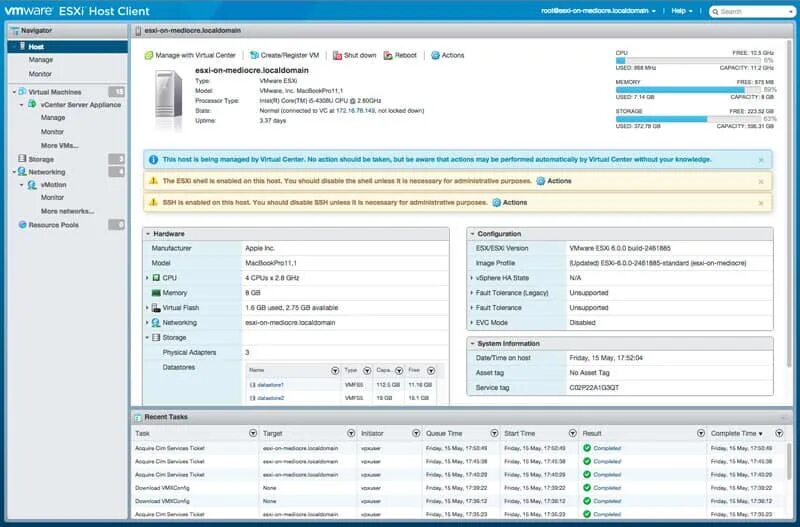This screenshot has height=527, width=800.
Task: Click the Memory icon in Hardware
Action: point(157,293)
